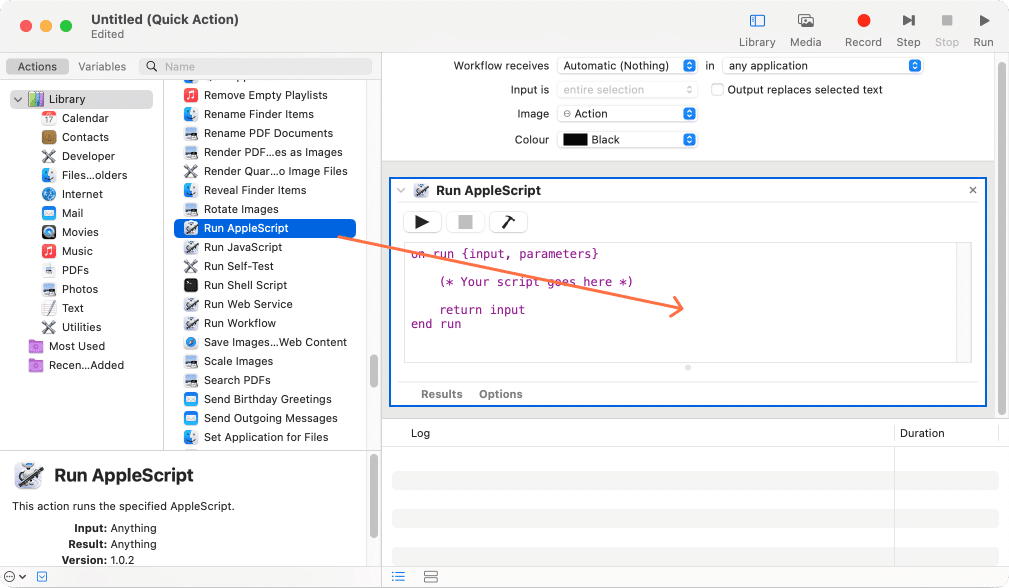Viewport: 1009px width, 588px height.
Task: Collapse the Run AppleScript action
Action: pos(401,190)
